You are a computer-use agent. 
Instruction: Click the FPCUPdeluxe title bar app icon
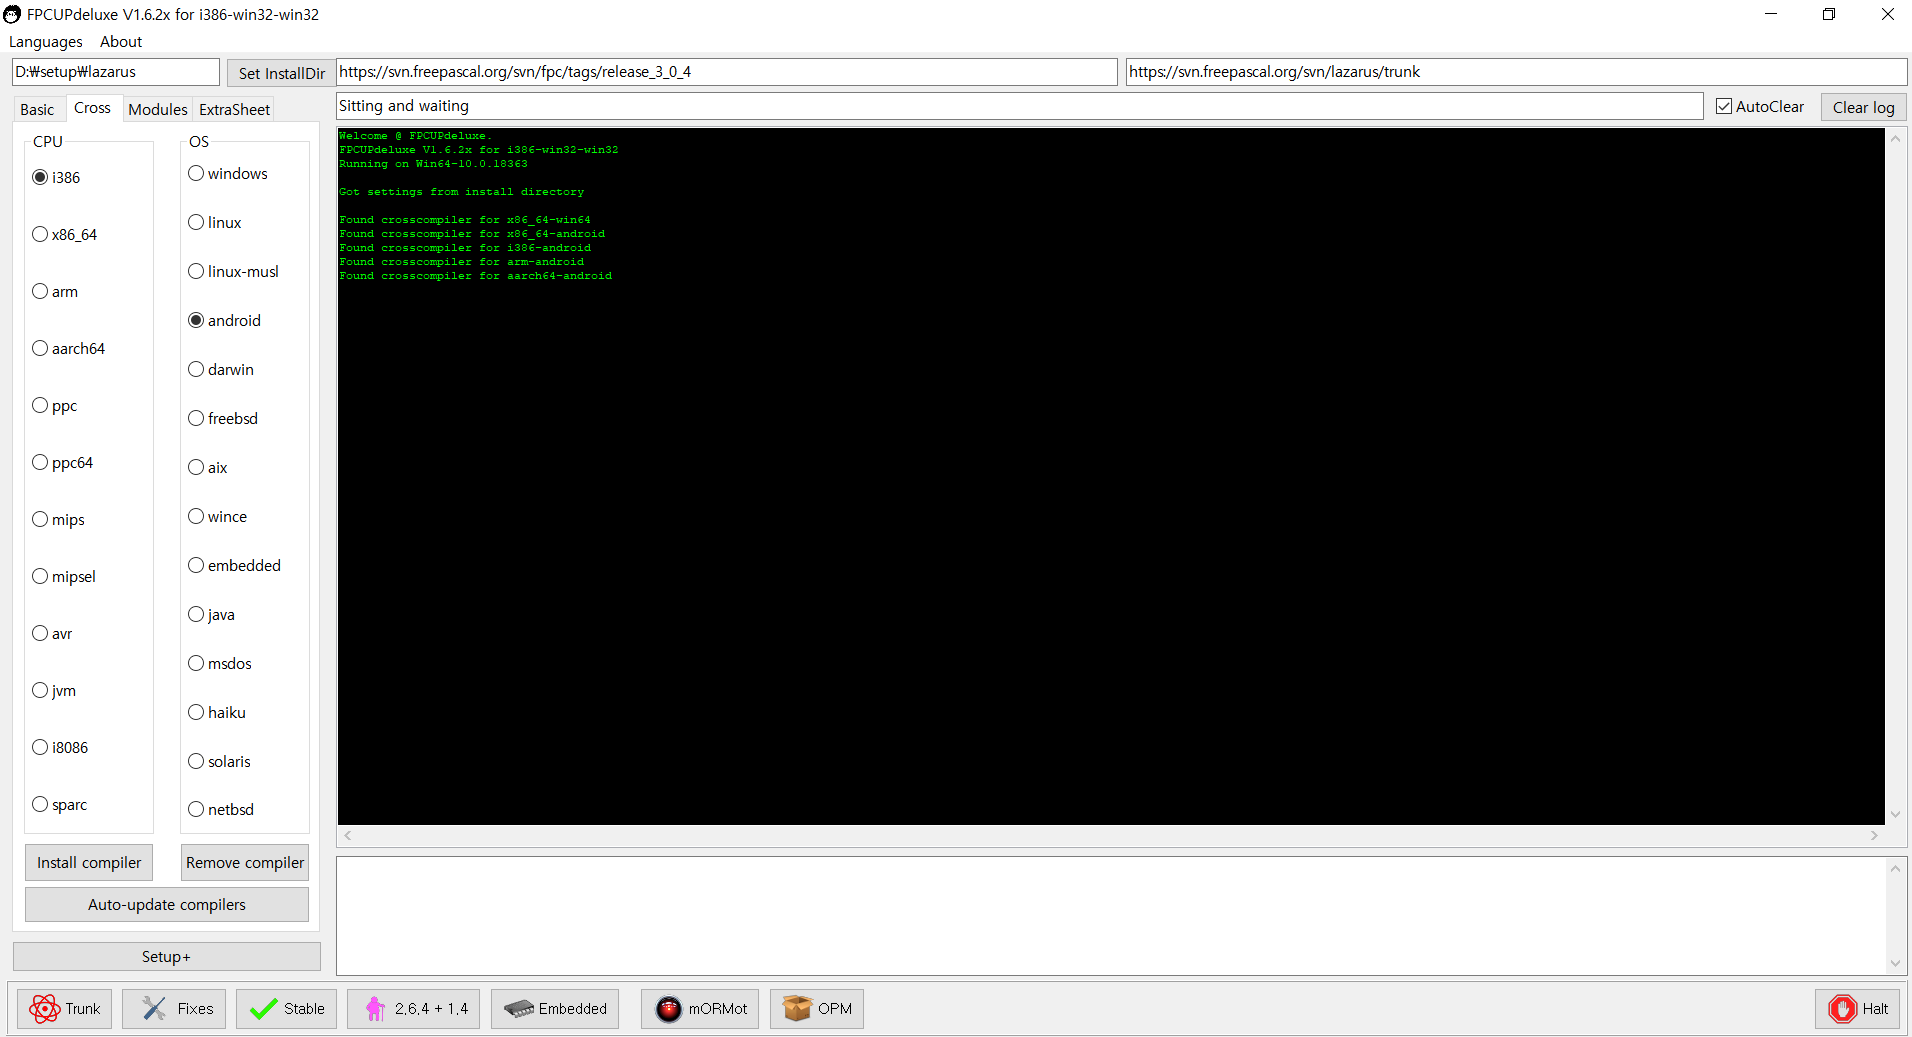(12, 15)
